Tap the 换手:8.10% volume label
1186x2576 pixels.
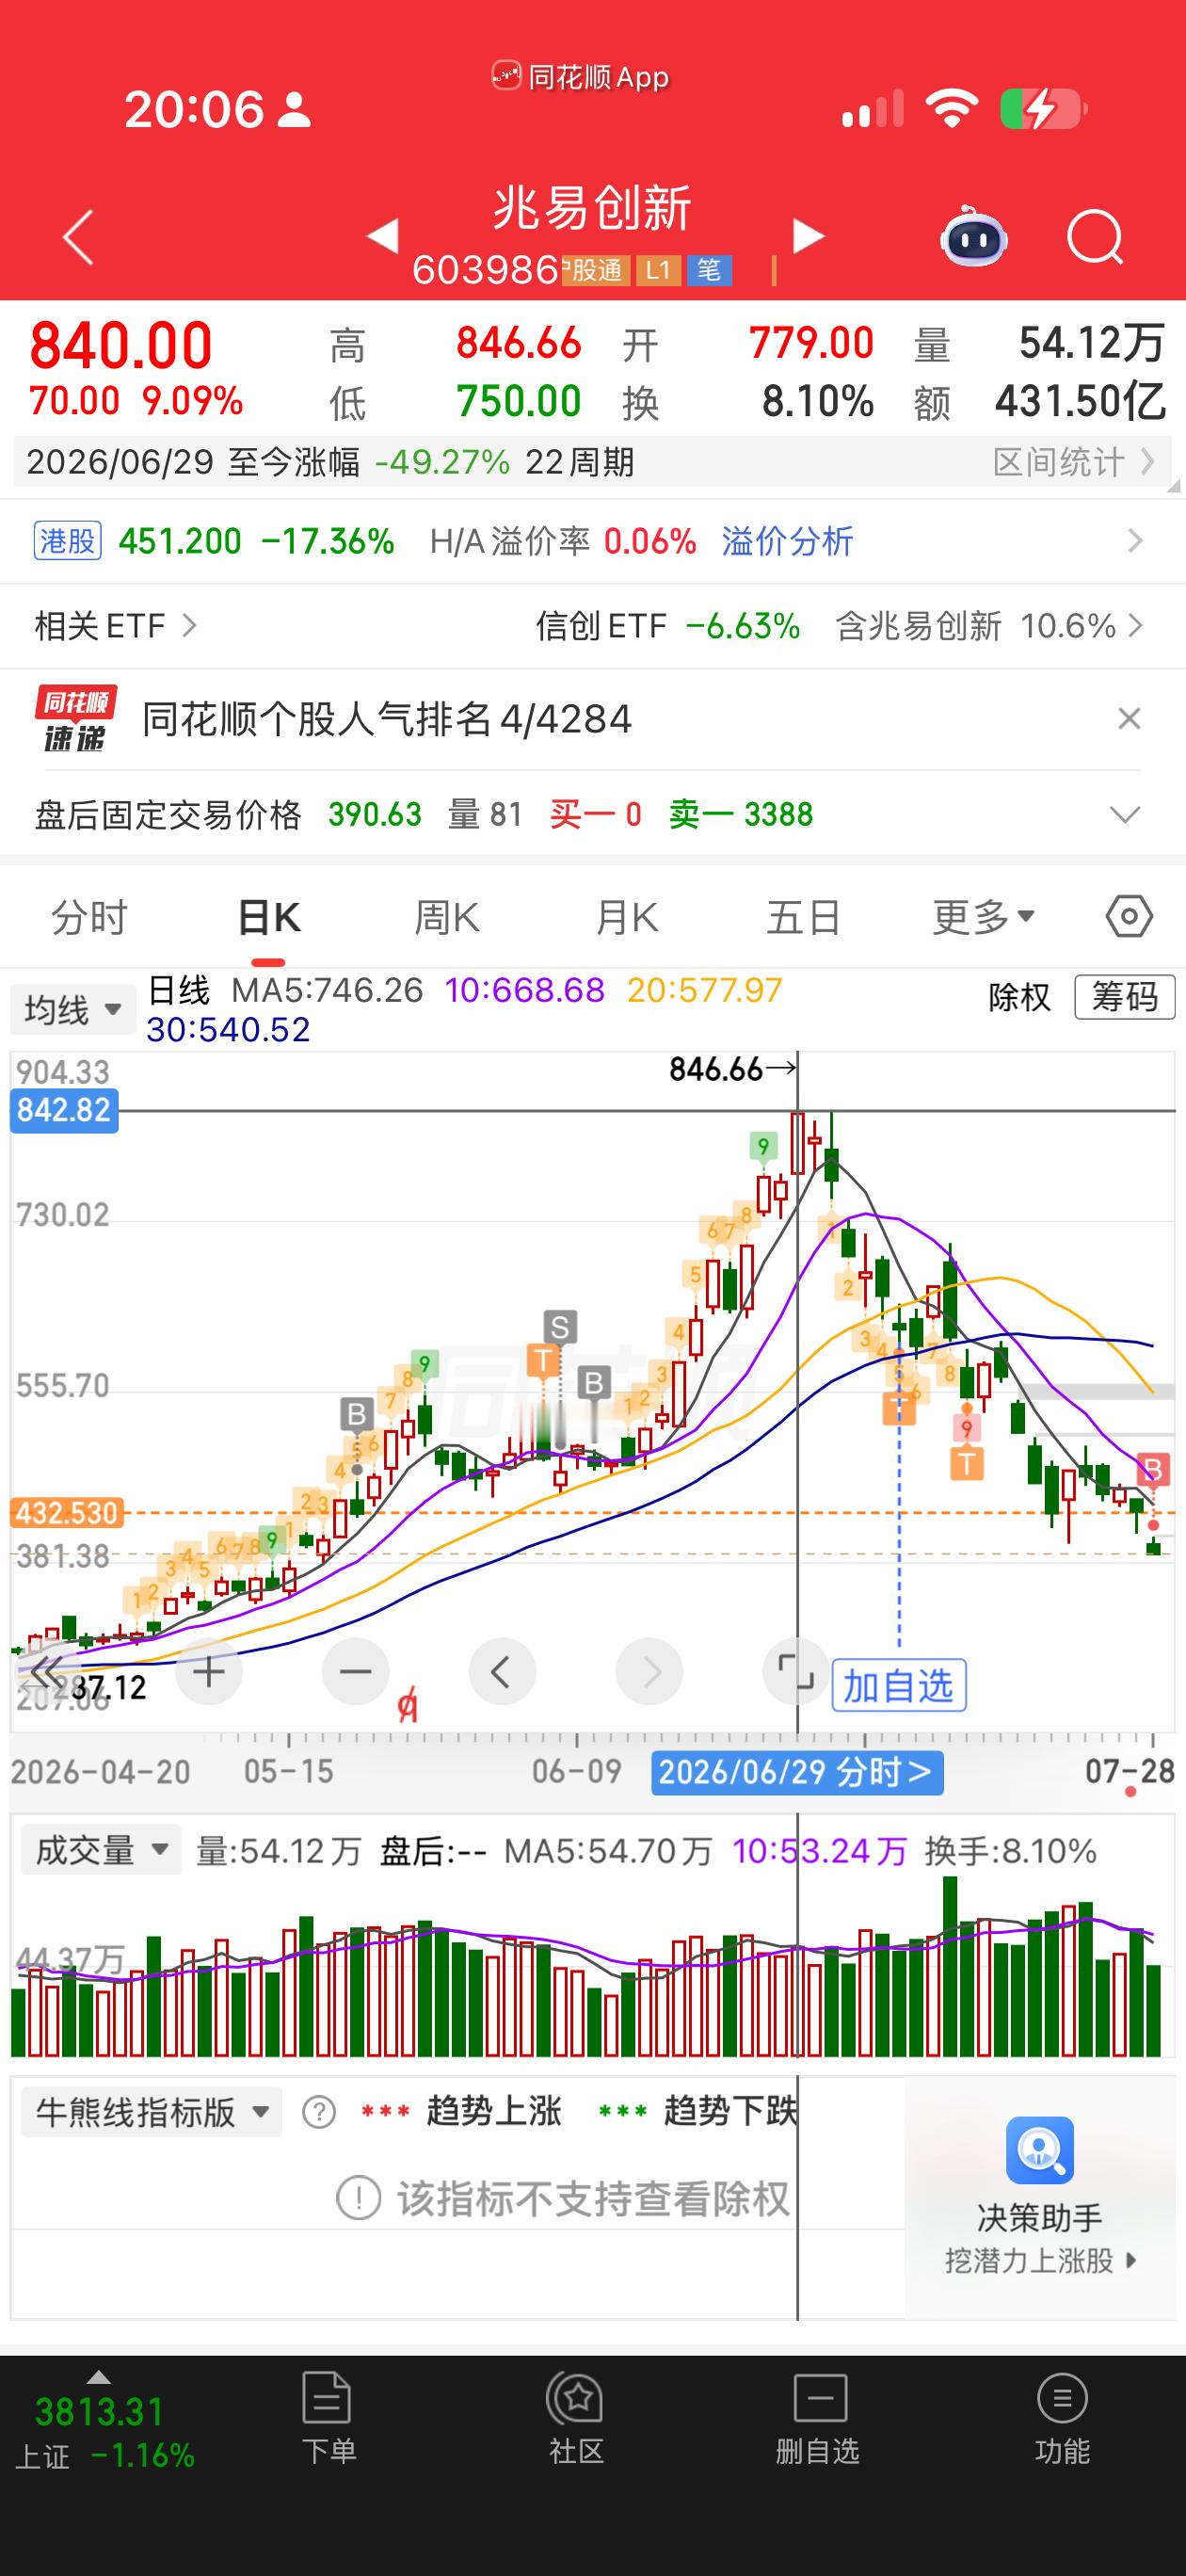coord(1011,1851)
